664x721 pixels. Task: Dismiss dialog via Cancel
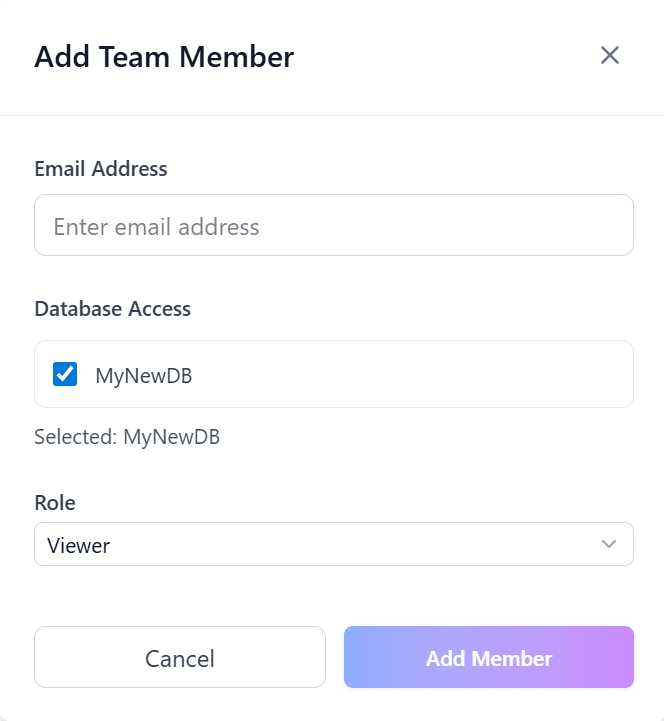coord(180,657)
